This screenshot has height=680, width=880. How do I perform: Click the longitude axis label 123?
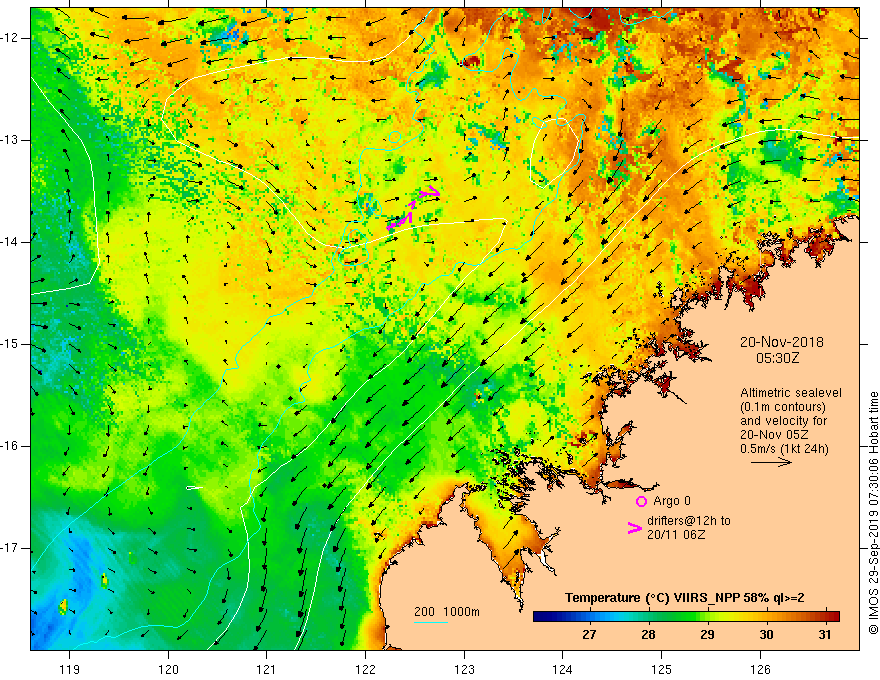464,670
